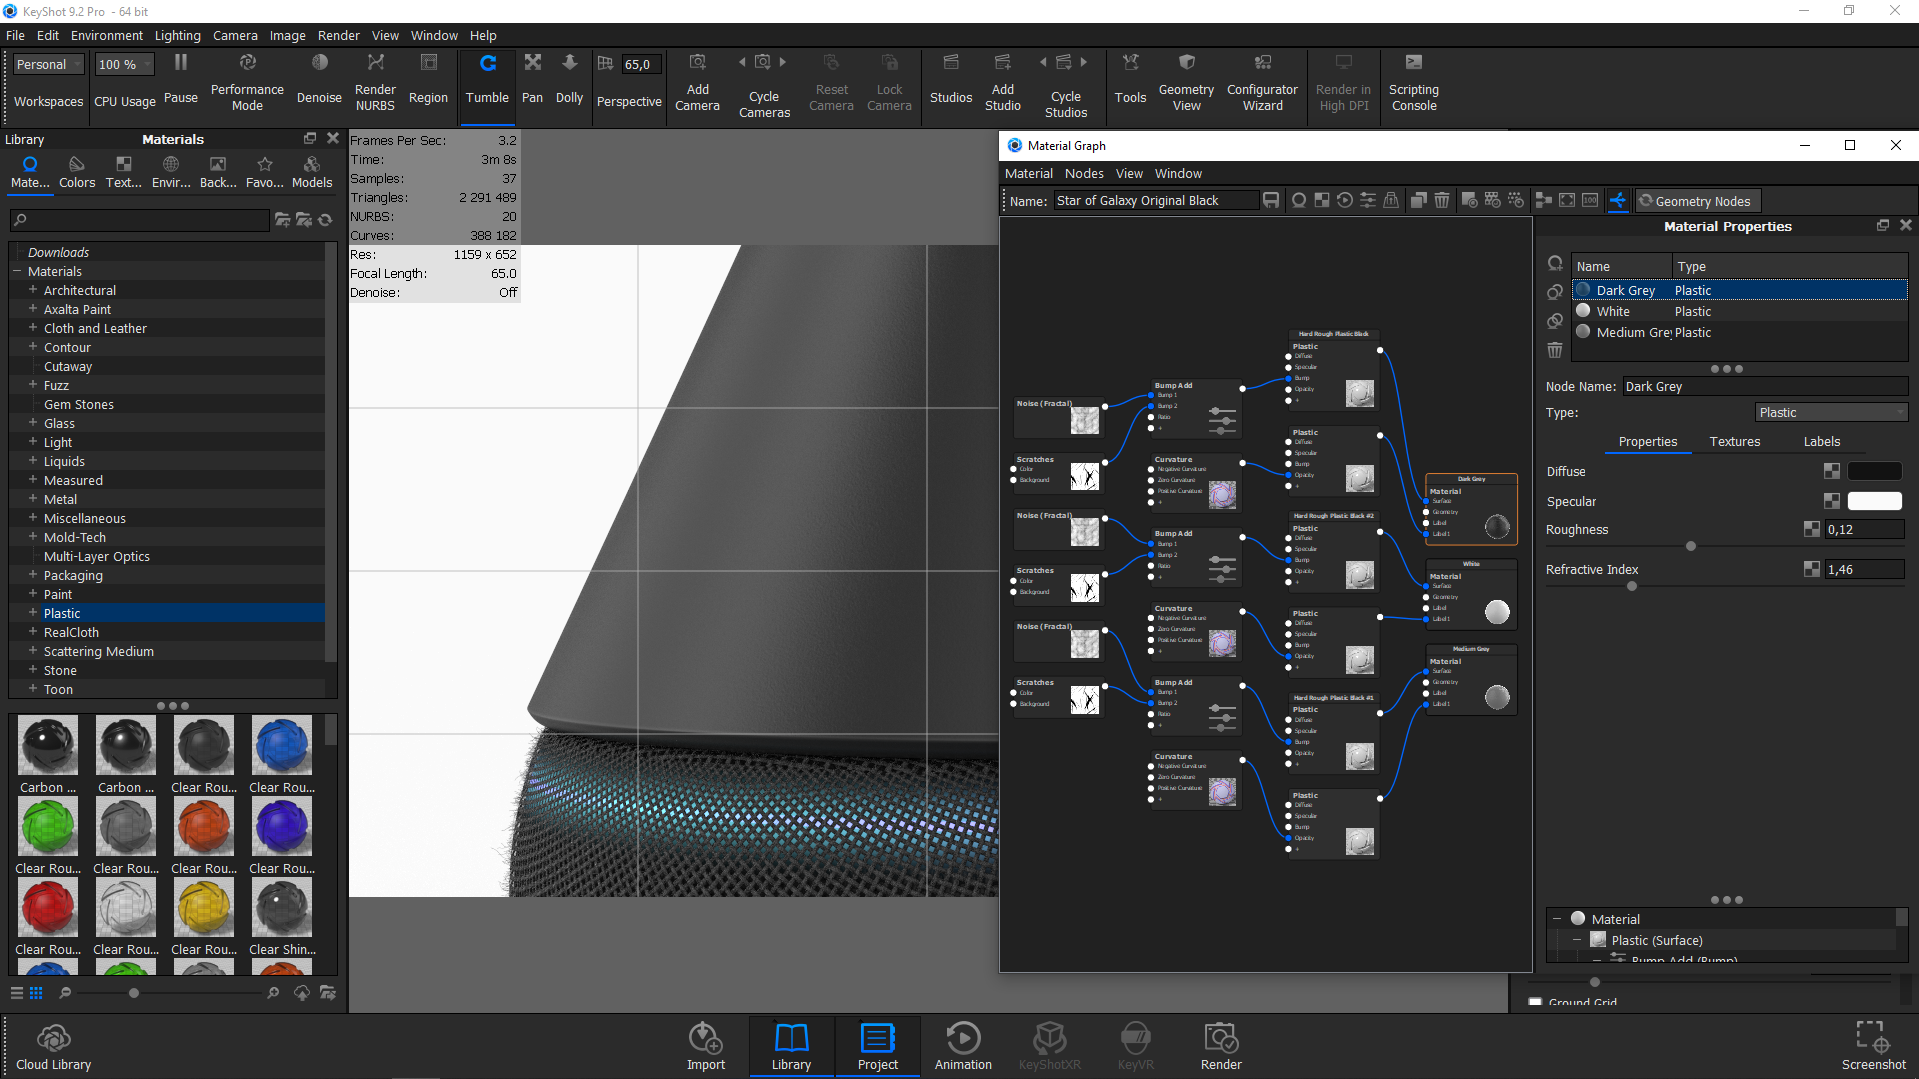The width and height of the screenshot is (1919, 1079).
Task: Click the Render button
Action: (x=1220, y=1045)
